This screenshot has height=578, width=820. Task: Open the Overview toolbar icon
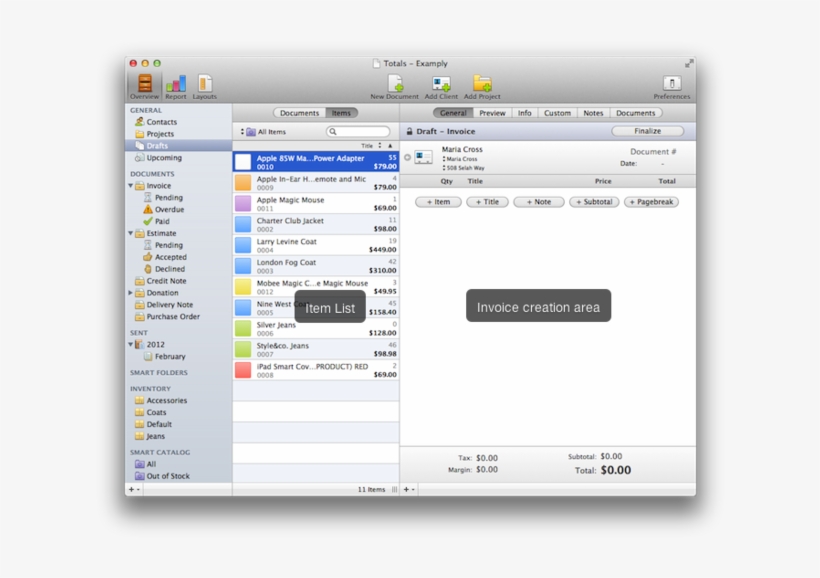pyautogui.click(x=144, y=83)
